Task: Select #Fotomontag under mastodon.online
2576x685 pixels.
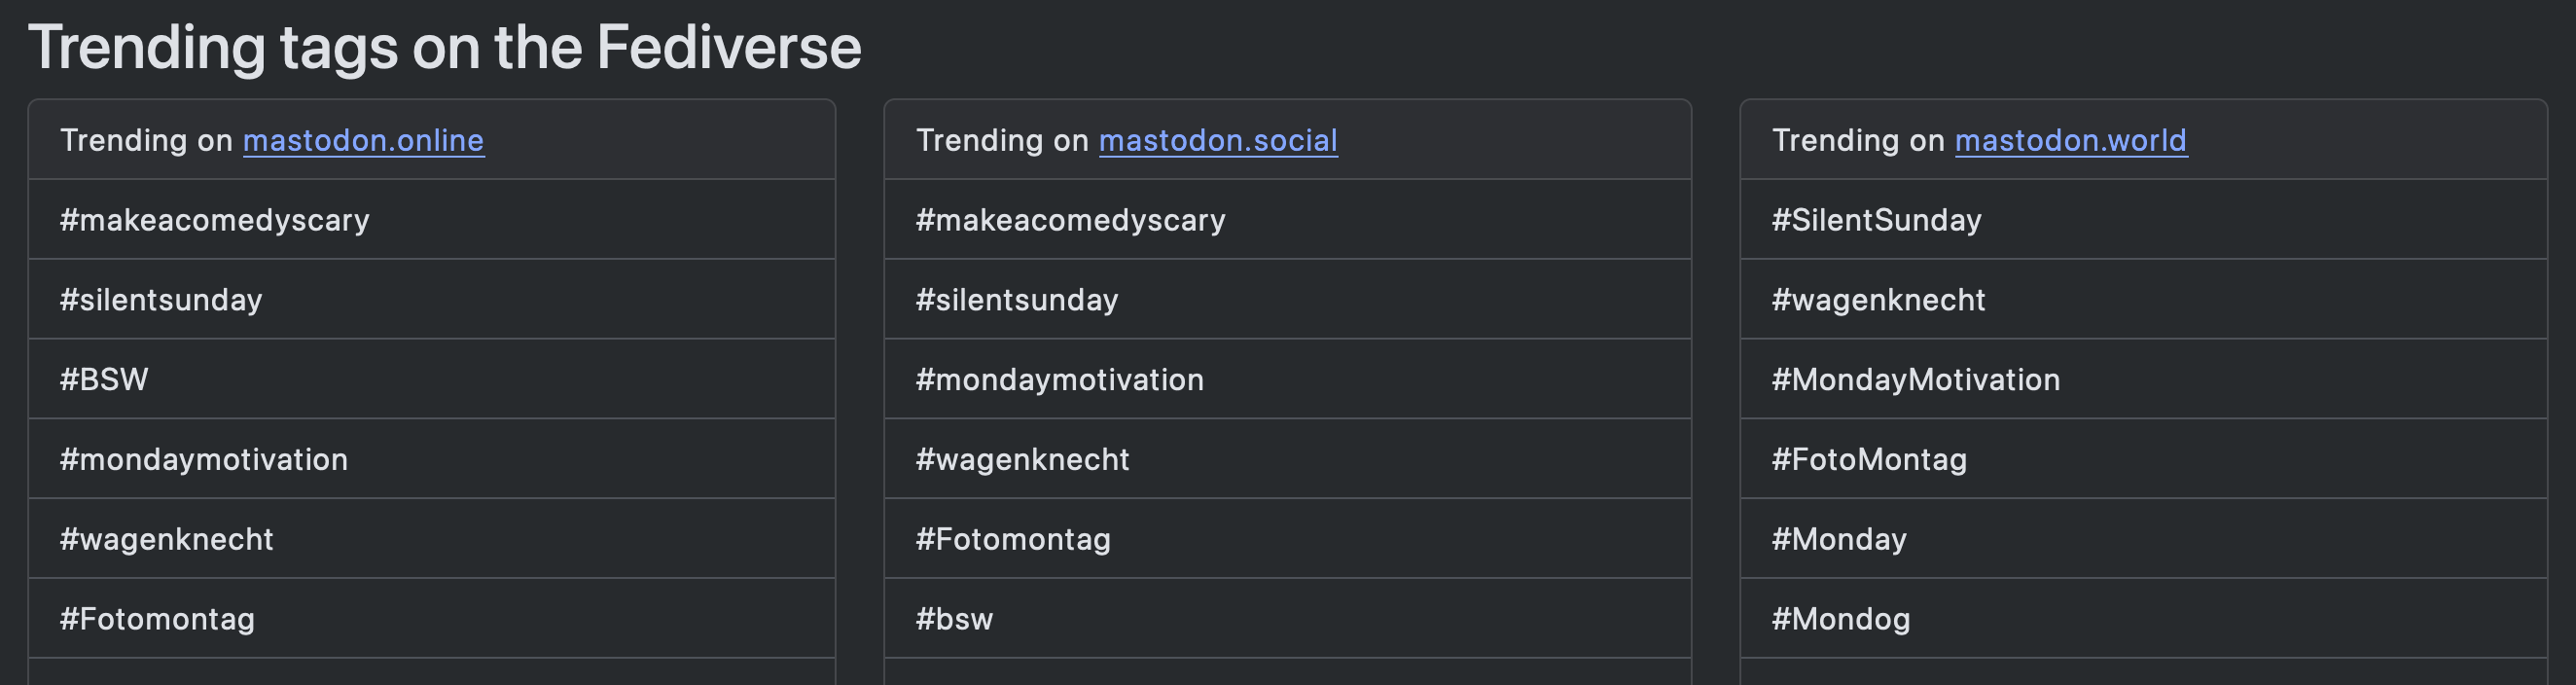Action: pos(432,619)
